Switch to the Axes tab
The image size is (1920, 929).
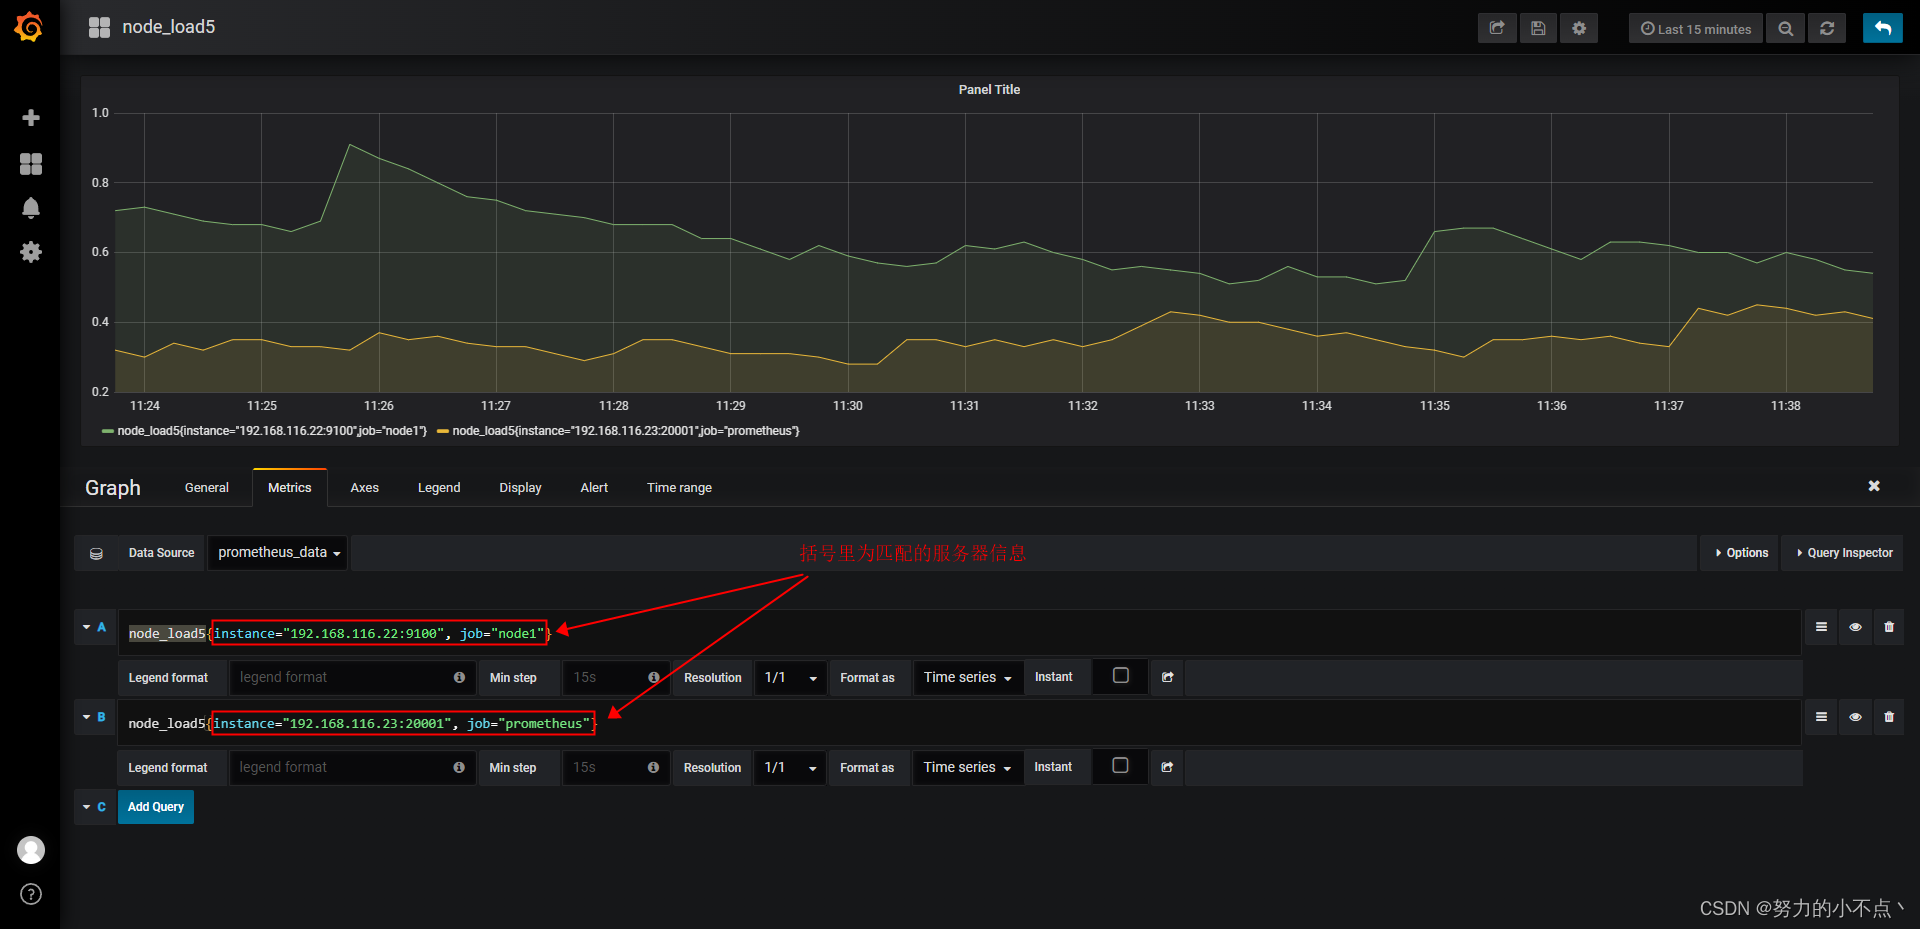(x=364, y=487)
